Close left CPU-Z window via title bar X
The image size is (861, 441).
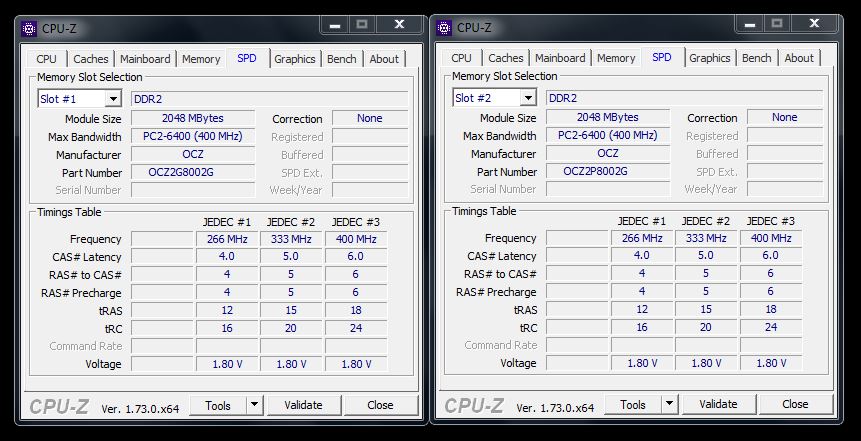click(x=399, y=25)
